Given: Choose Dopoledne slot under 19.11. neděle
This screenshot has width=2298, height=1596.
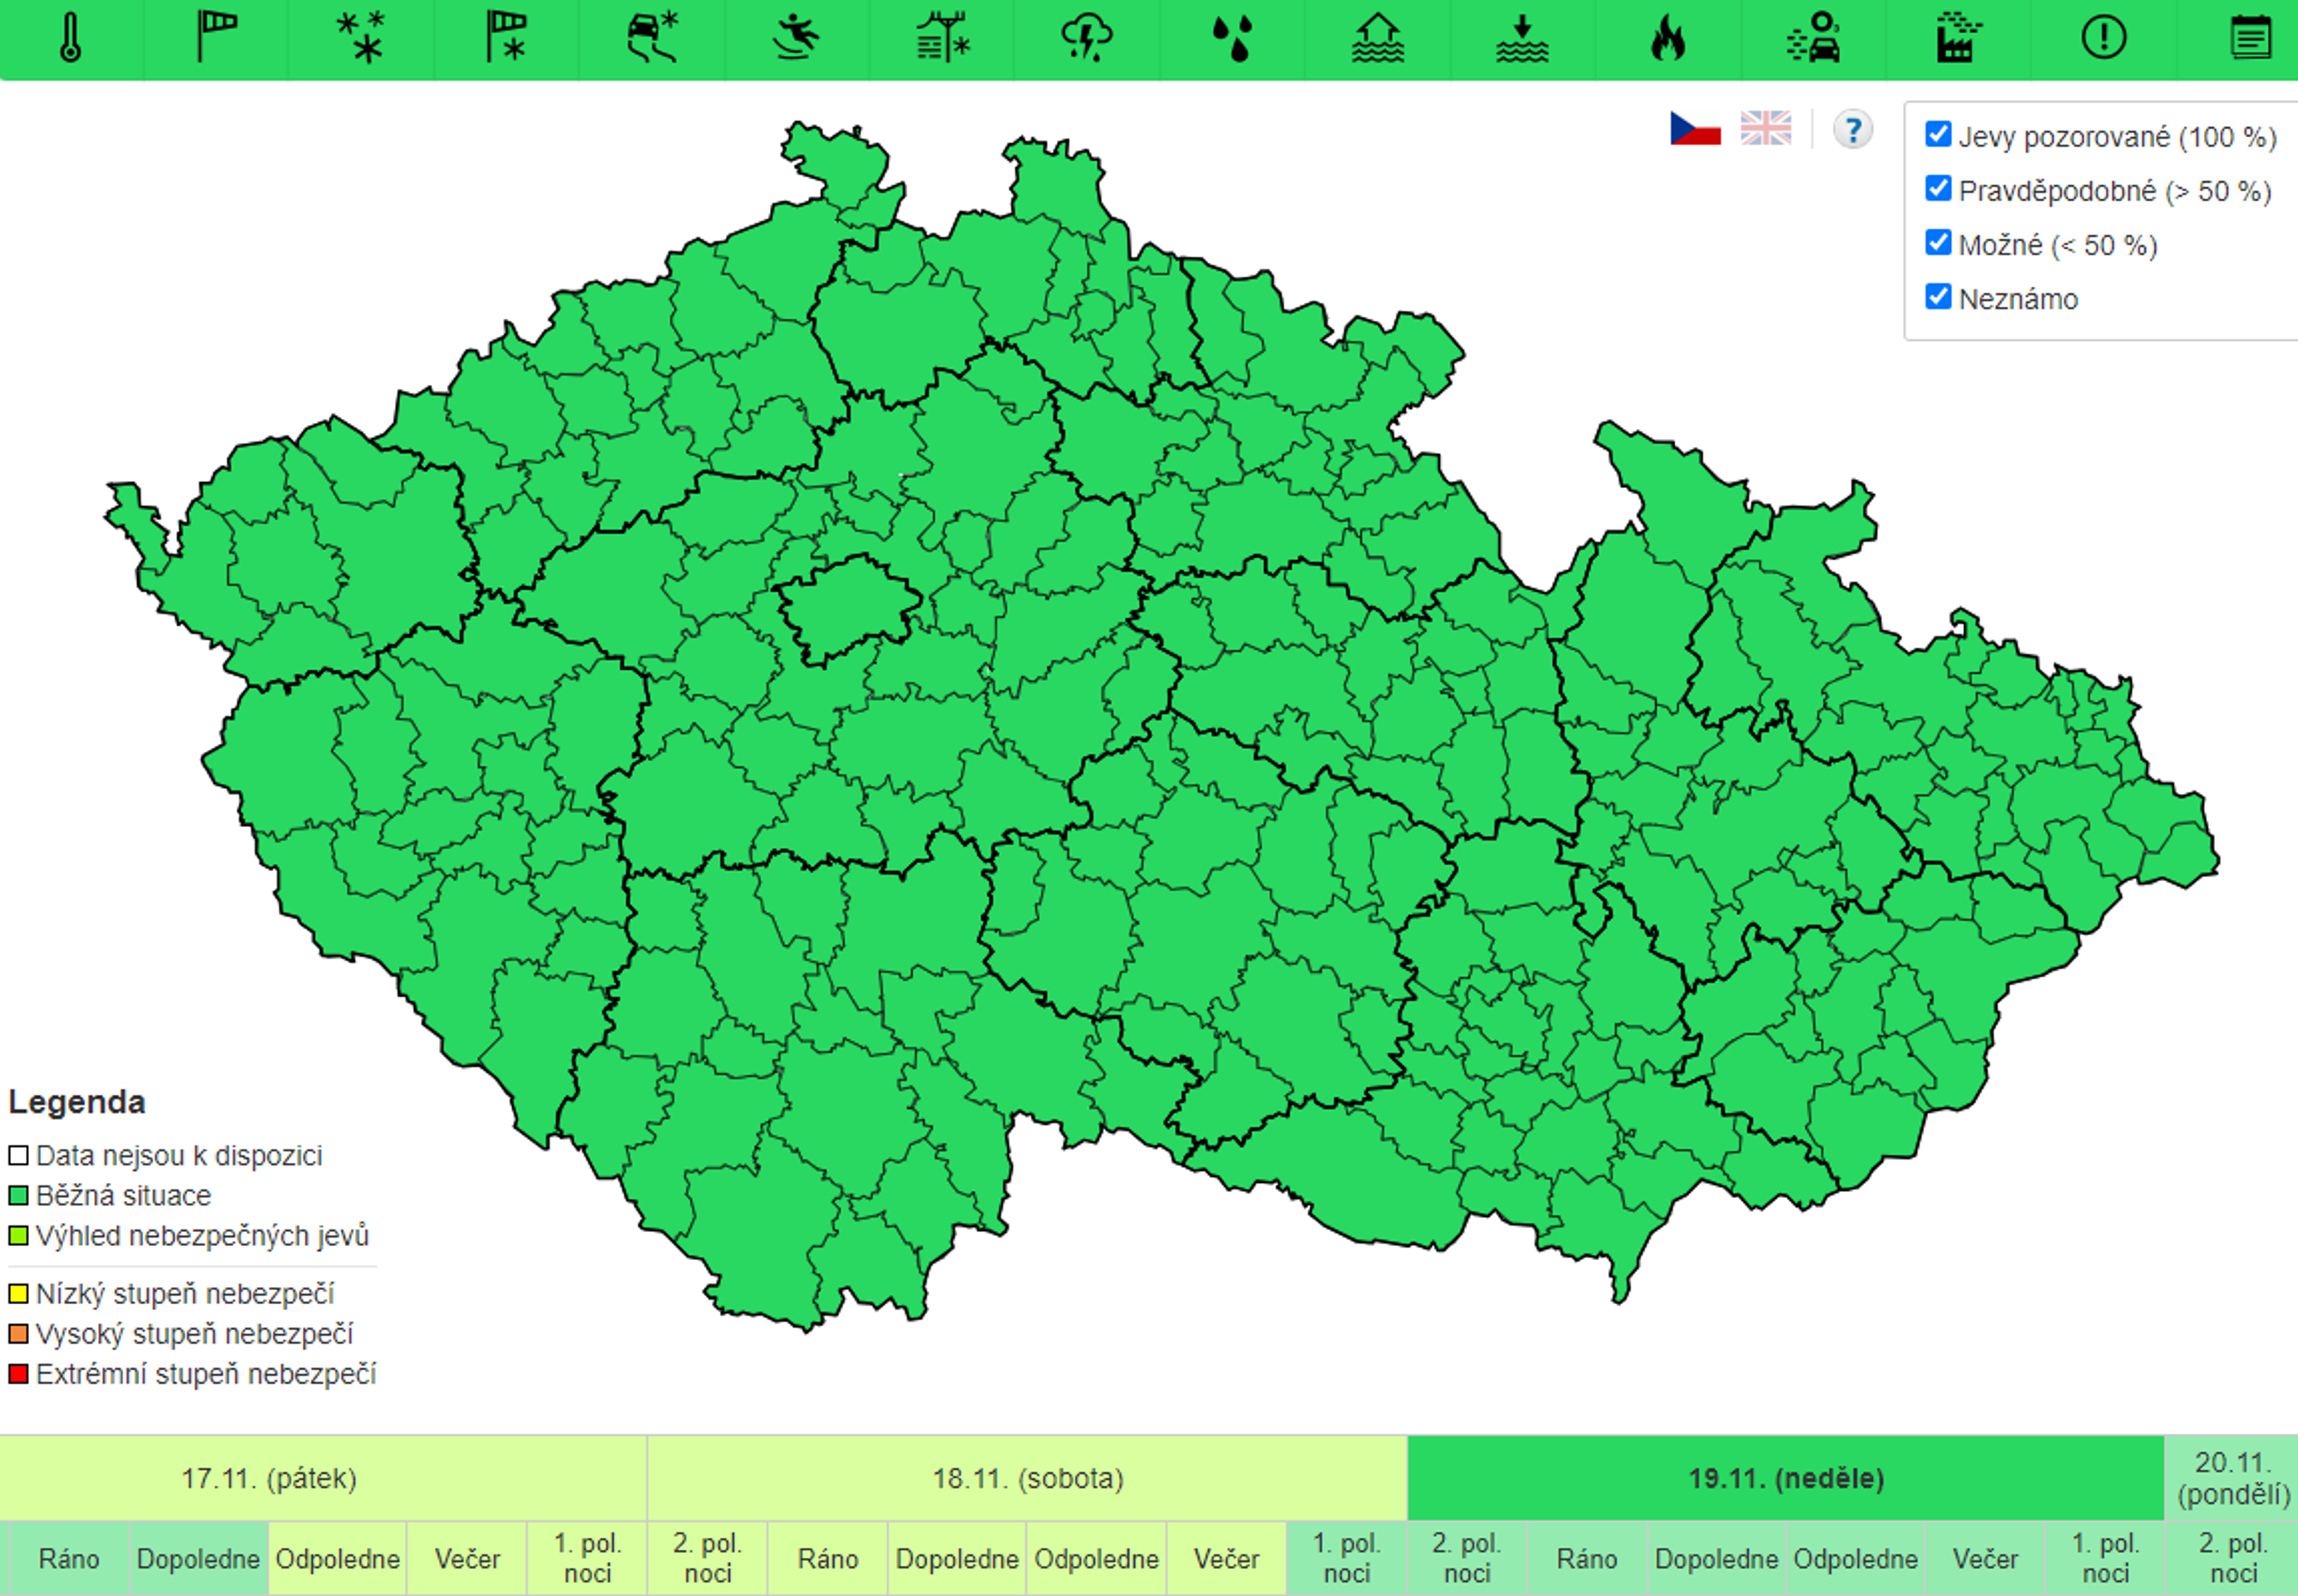Looking at the screenshot, I should pos(1716,1558).
